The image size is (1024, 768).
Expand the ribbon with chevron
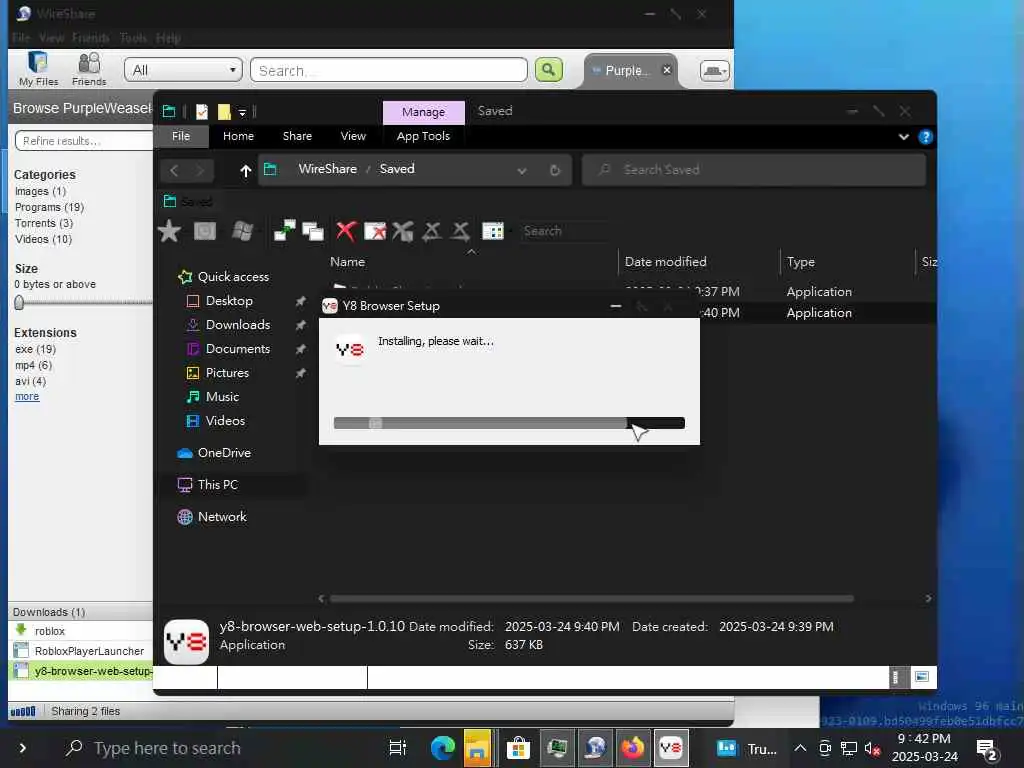click(x=904, y=136)
